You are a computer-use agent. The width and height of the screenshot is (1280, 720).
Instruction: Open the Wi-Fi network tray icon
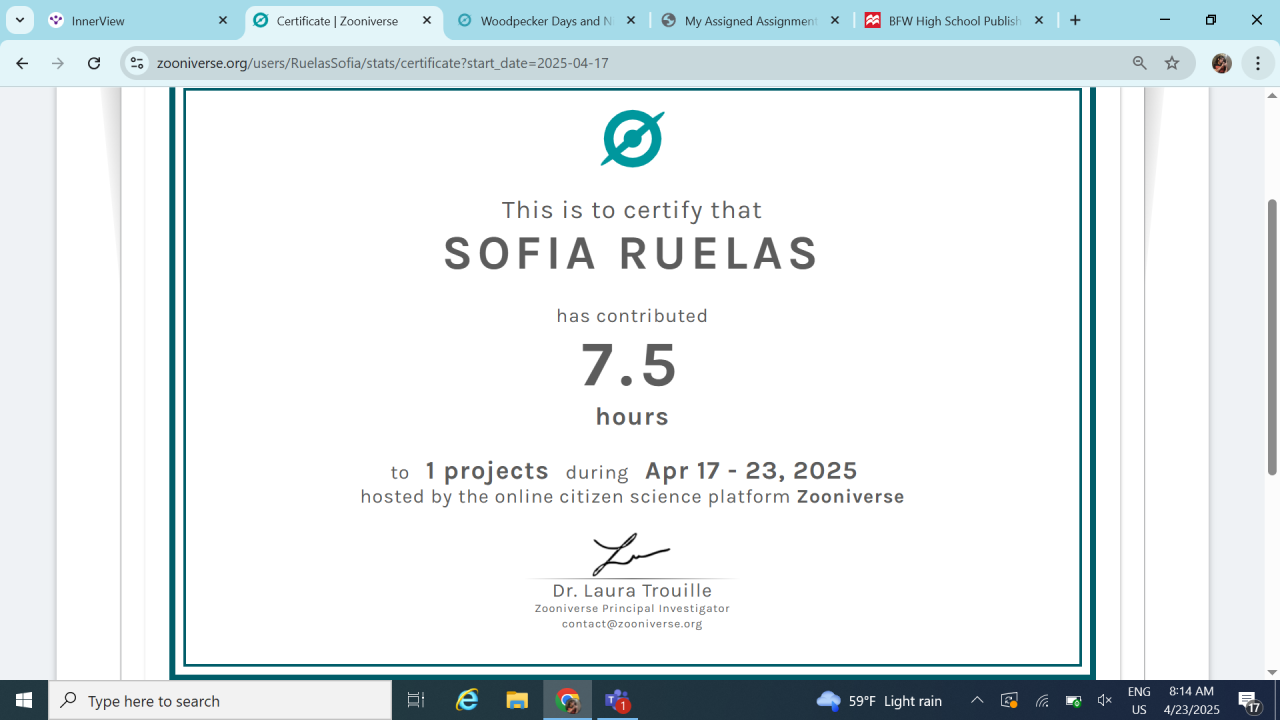pos(1041,700)
